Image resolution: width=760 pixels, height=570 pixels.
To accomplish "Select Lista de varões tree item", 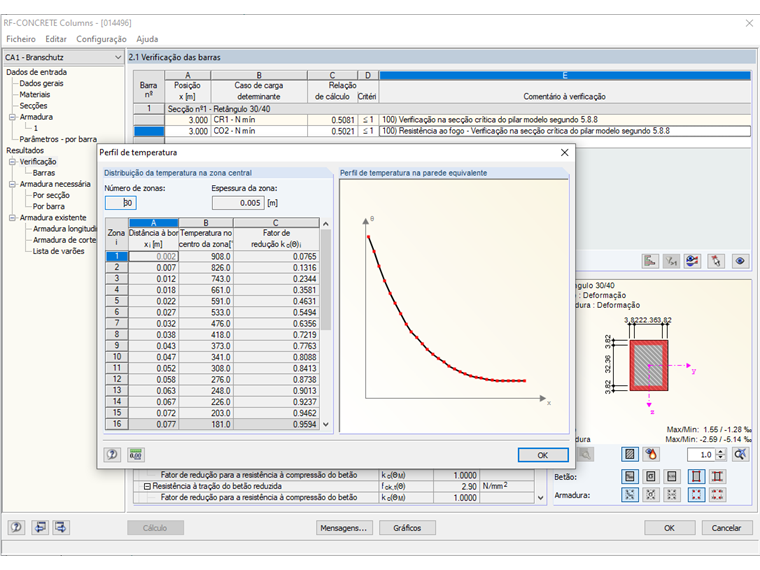I will tap(58, 251).
